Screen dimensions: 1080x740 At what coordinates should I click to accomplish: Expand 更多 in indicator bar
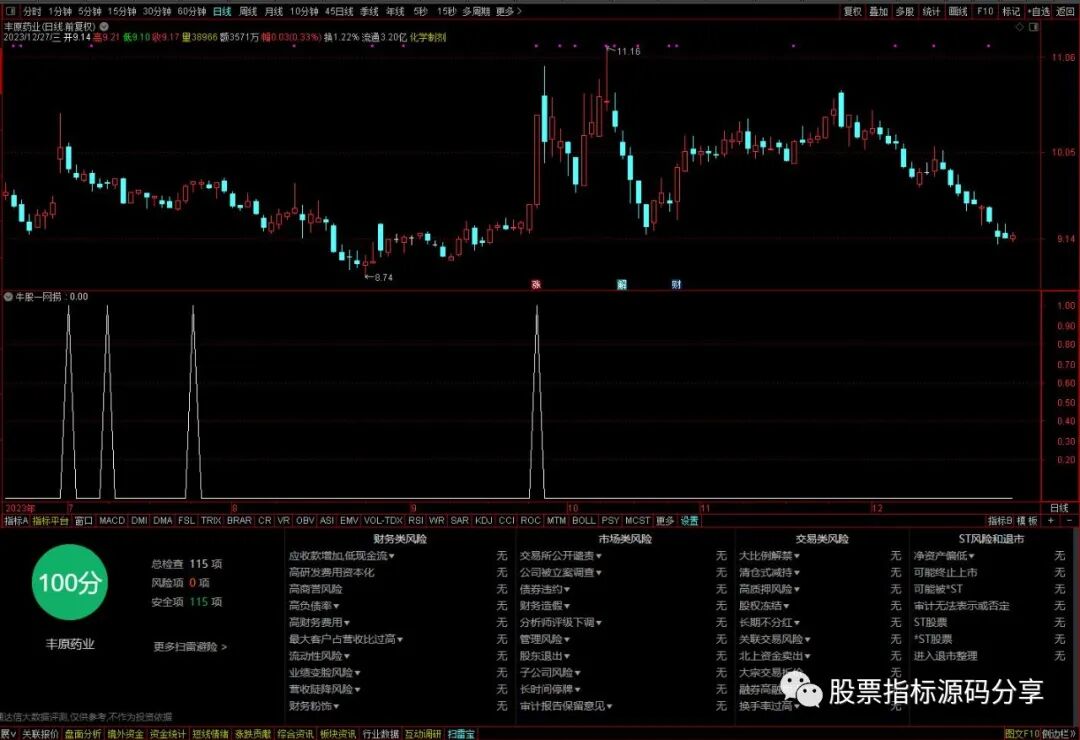665,521
